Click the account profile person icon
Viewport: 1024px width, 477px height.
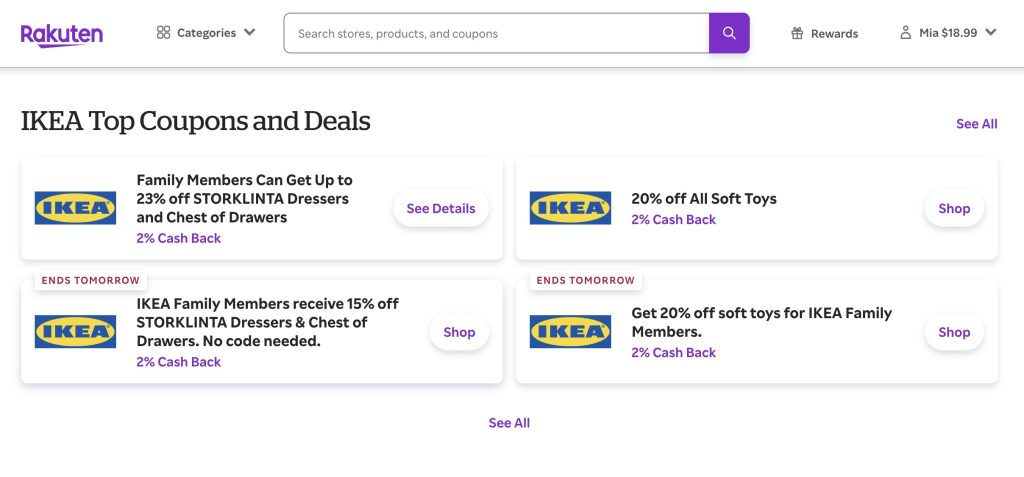point(906,33)
